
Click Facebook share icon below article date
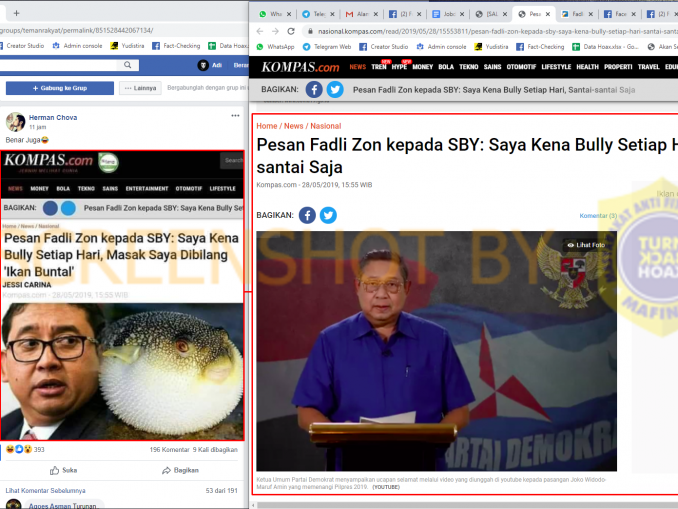click(x=307, y=215)
